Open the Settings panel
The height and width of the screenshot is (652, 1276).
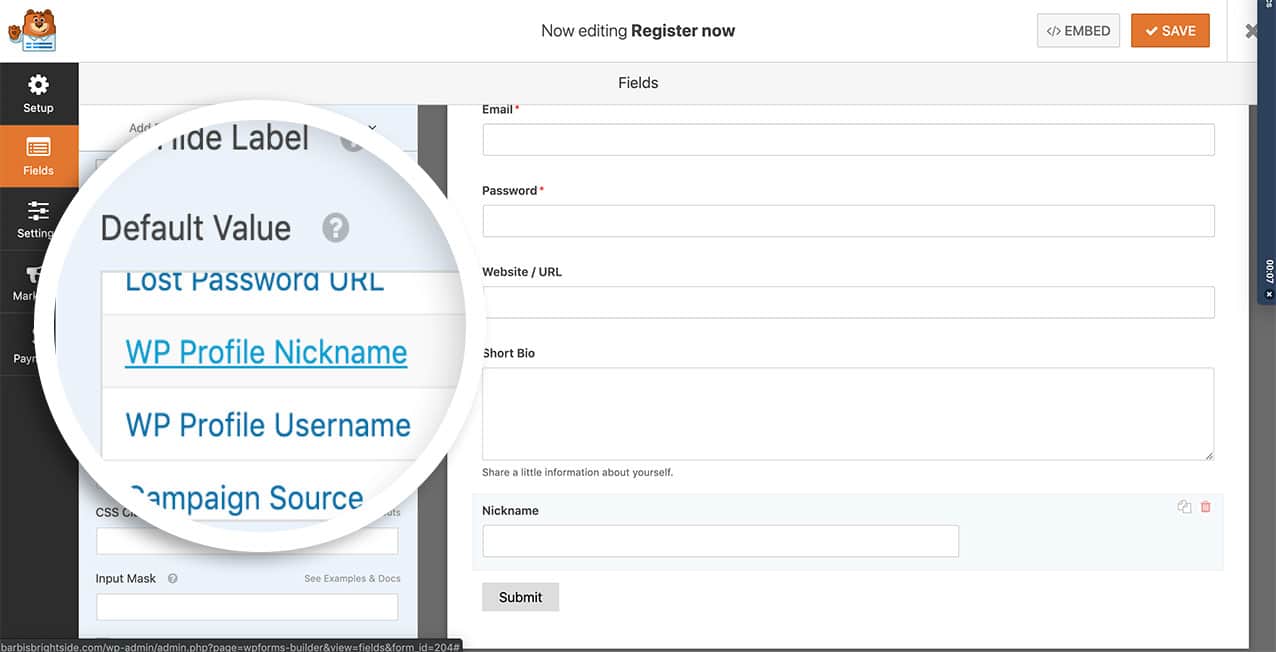pyautogui.click(x=38, y=218)
